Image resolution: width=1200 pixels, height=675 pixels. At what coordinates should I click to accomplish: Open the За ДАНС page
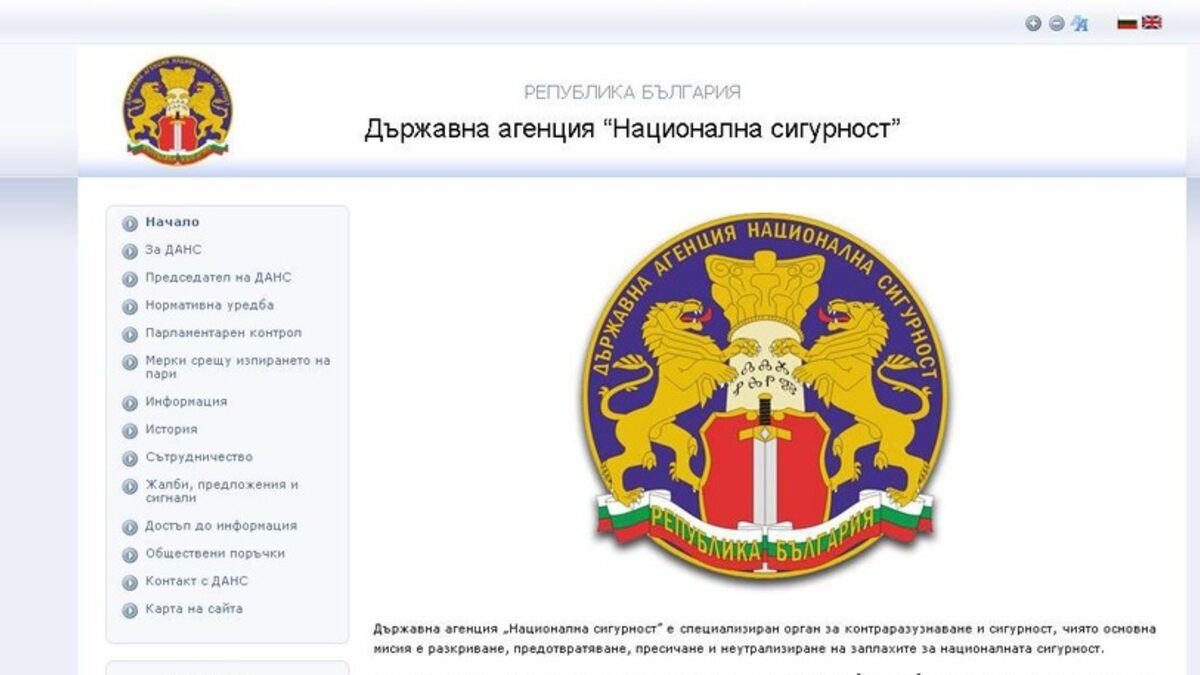point(173,250)
